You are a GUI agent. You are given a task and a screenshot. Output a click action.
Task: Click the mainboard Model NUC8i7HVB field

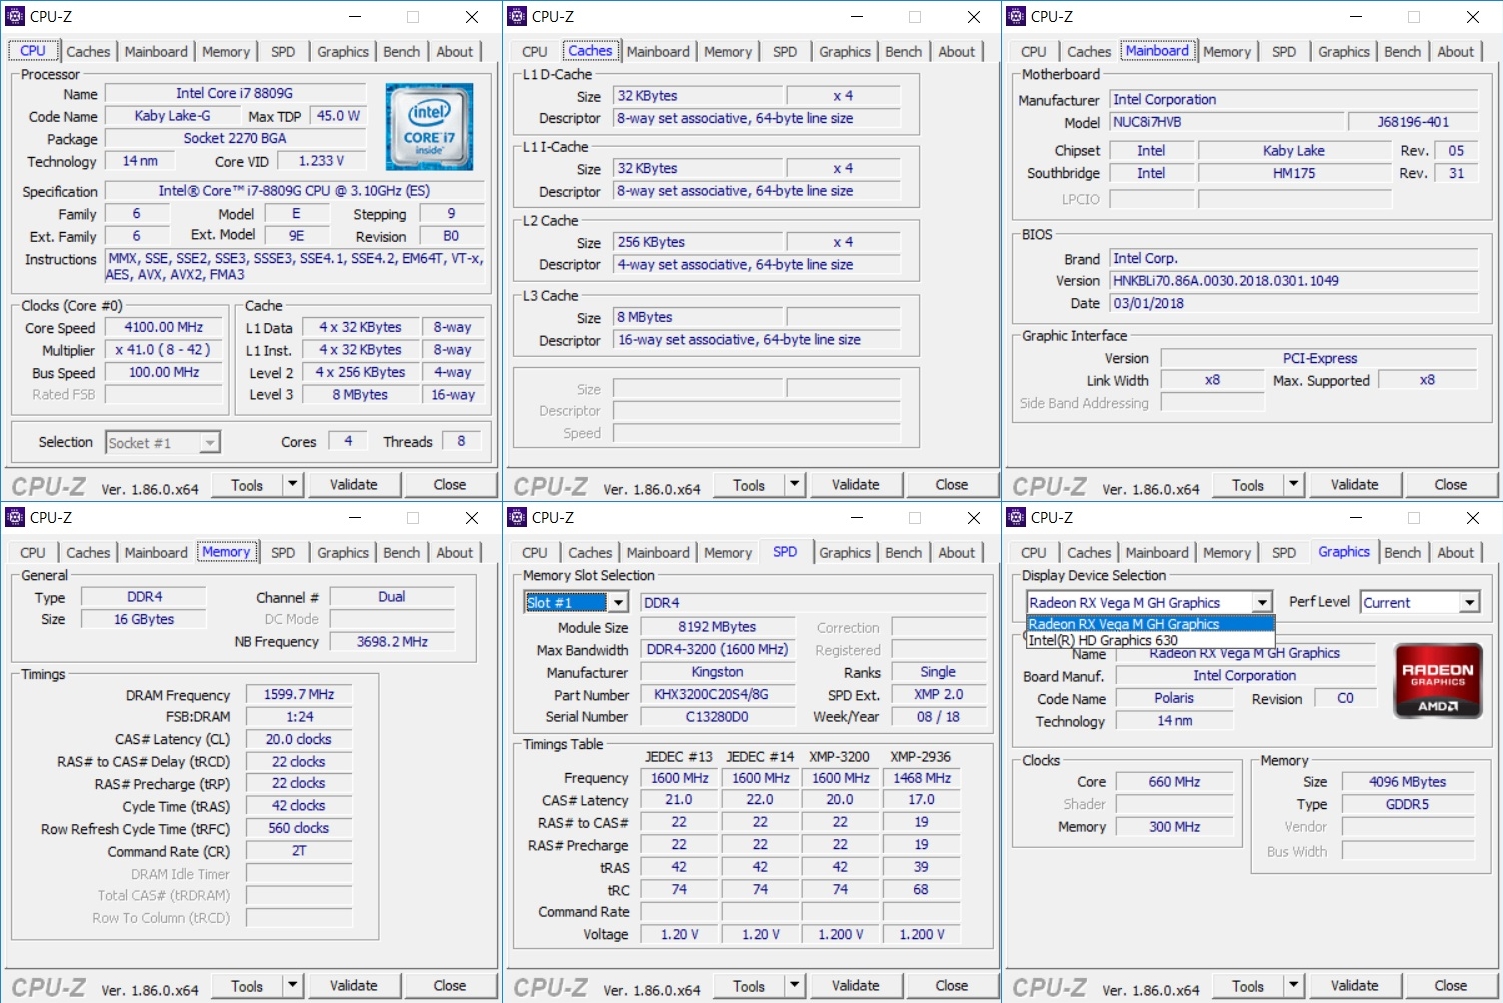pyautogui.click(x=1225, y=122)
